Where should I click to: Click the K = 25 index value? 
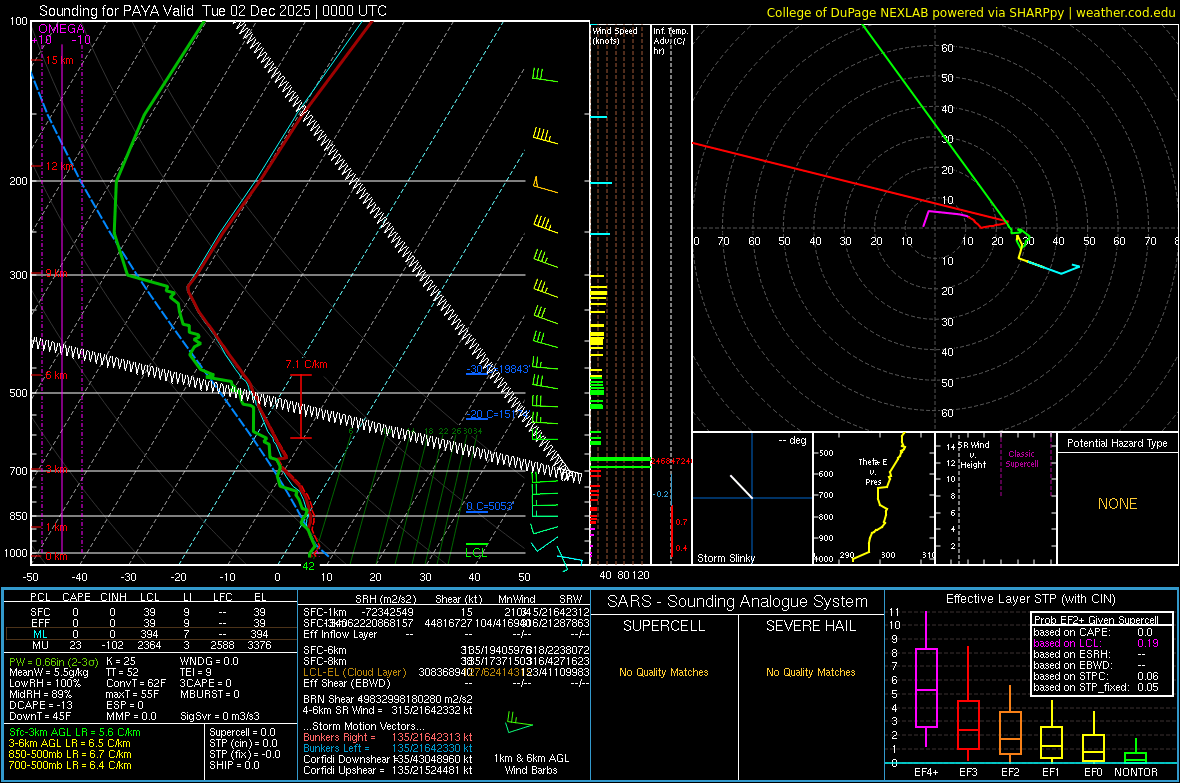[x=121, y=661]
